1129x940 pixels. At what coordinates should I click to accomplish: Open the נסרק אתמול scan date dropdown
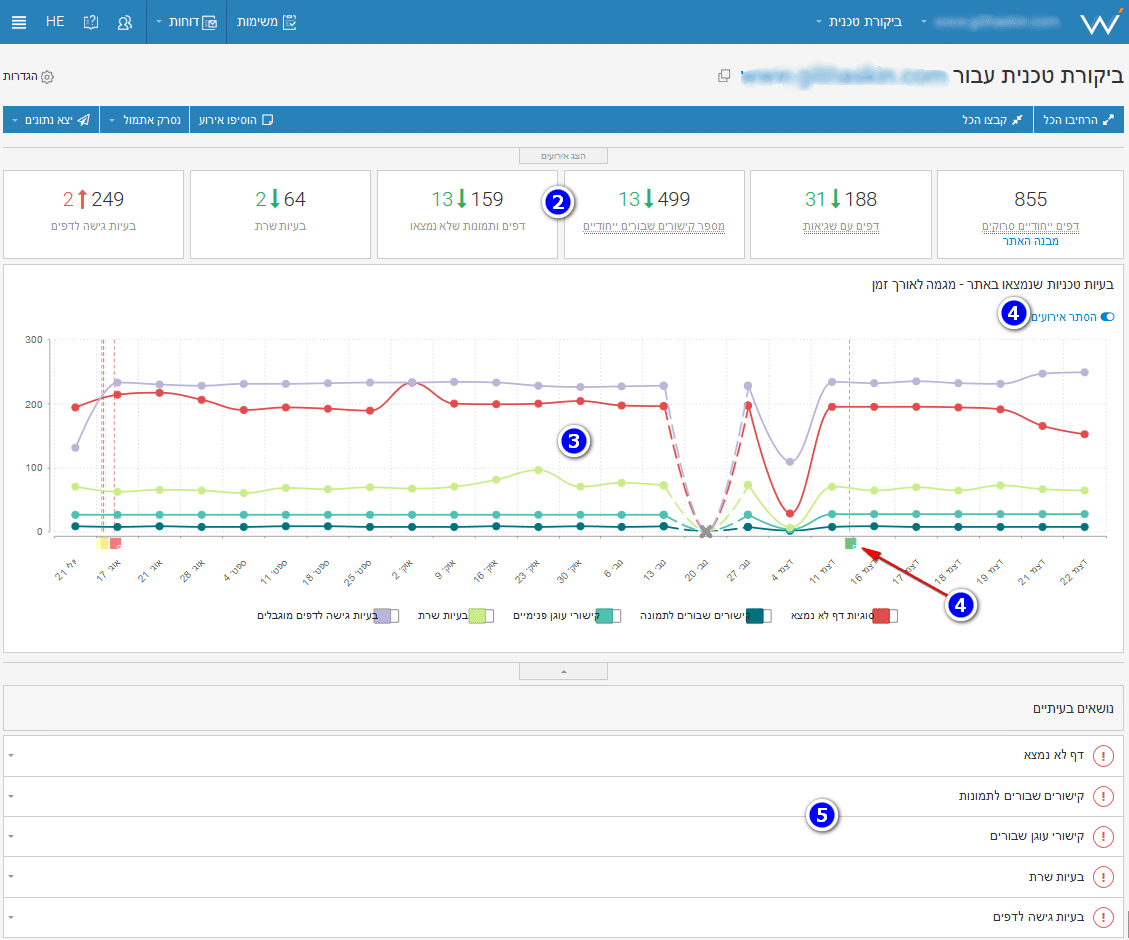click(145, 120)
